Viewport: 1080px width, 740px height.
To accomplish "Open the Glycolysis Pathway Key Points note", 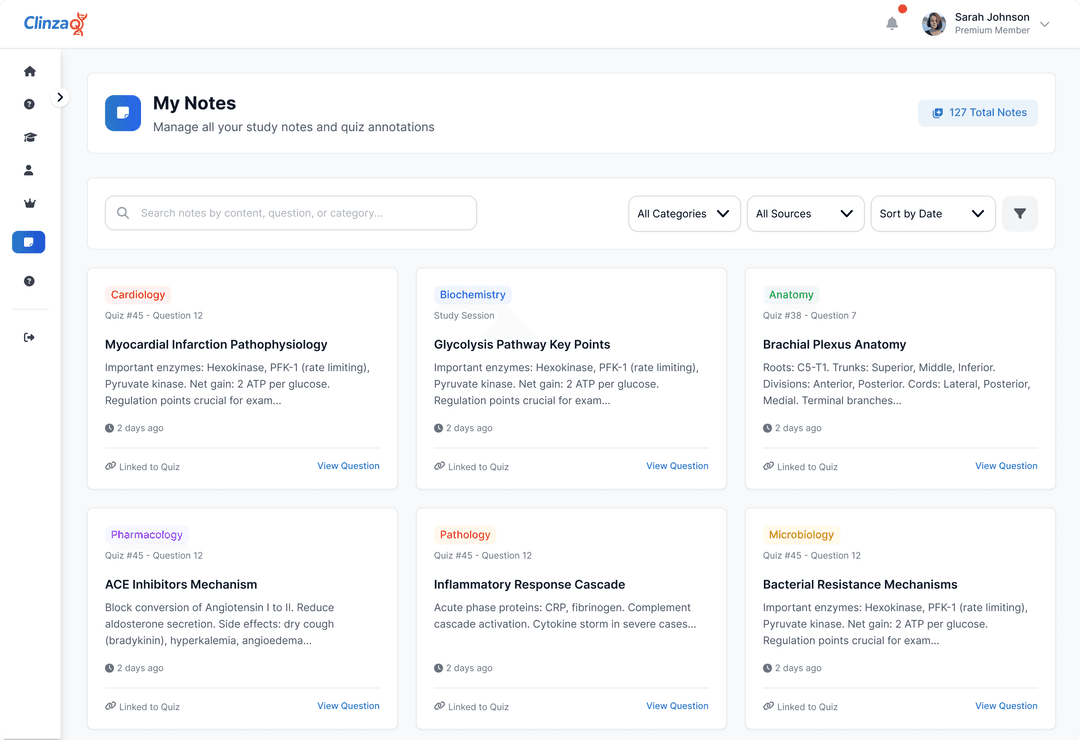I will [522, 345].
